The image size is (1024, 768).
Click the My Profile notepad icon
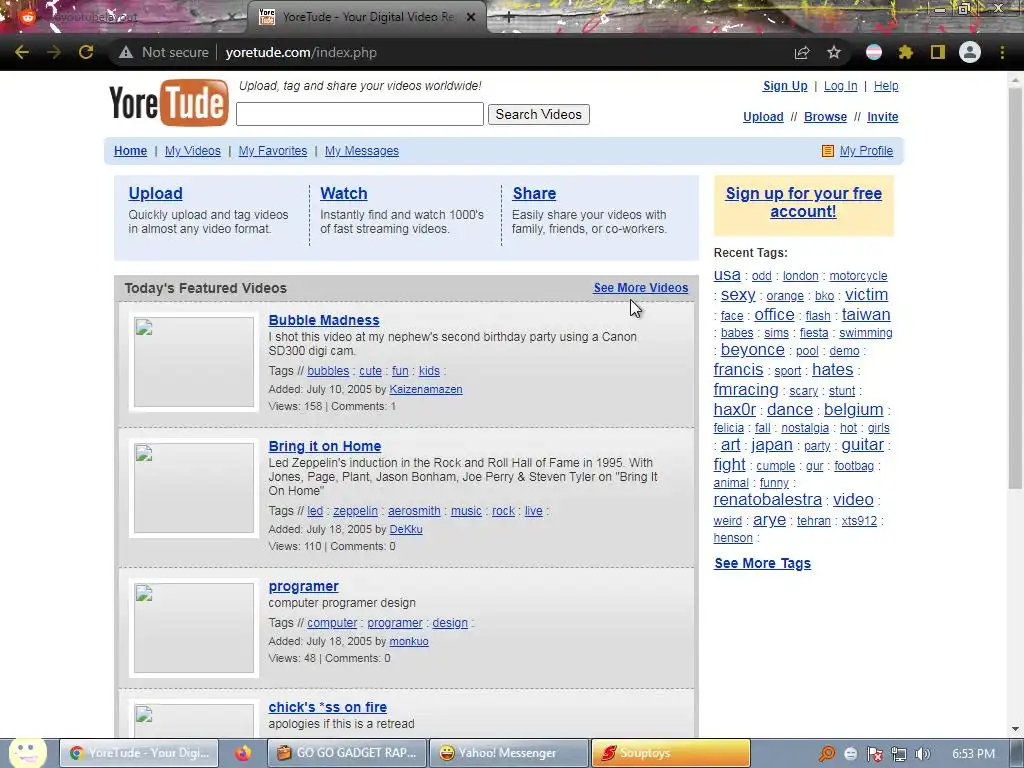pyautogui.click(x=827, y=151)
